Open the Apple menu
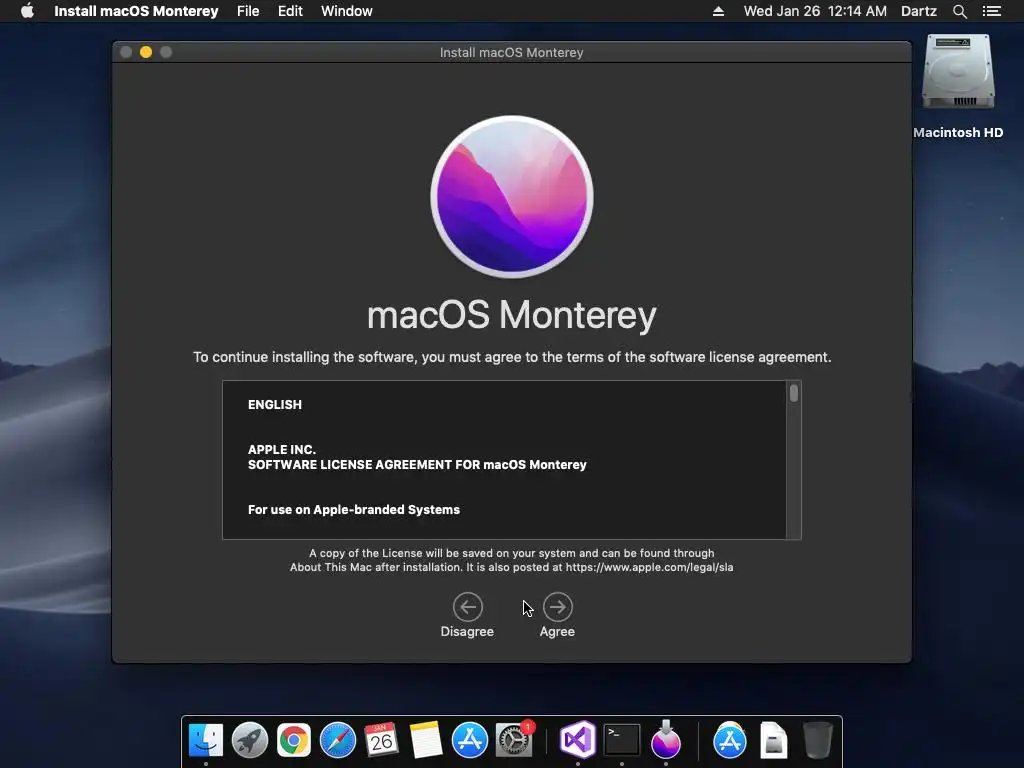 pos(27,11)
